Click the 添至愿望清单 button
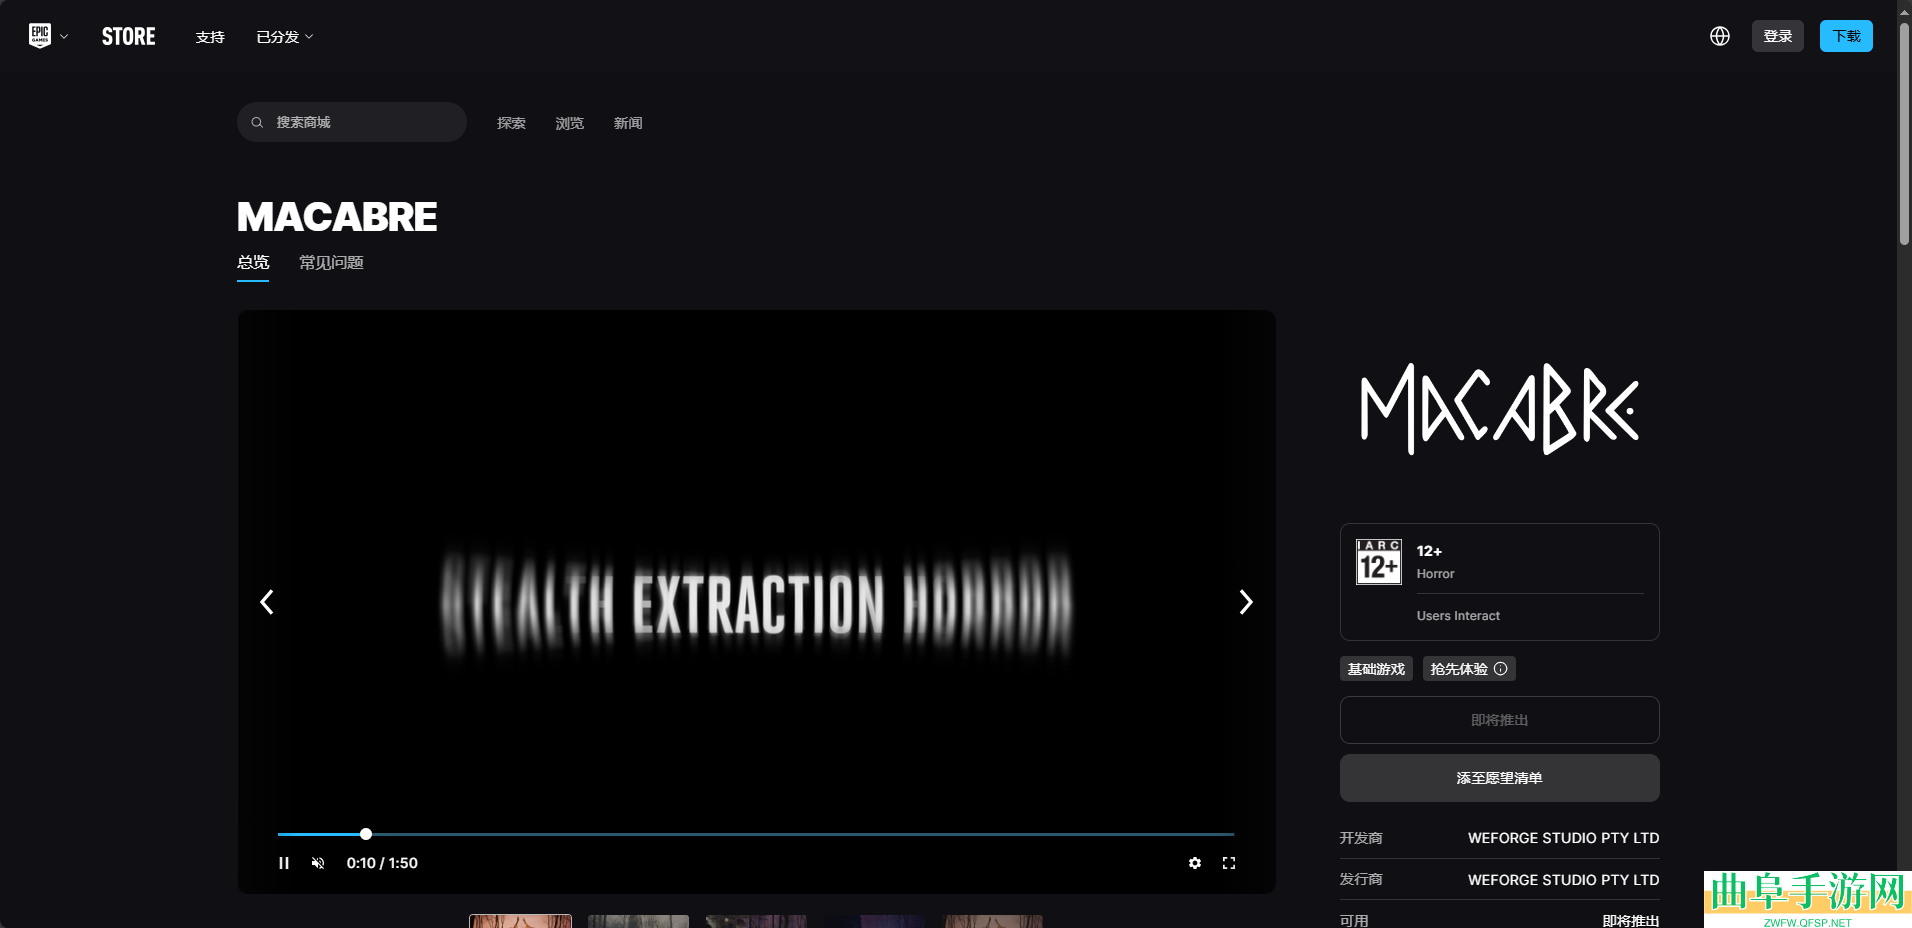This screenshot has width=1912, height=928. 1499,778
